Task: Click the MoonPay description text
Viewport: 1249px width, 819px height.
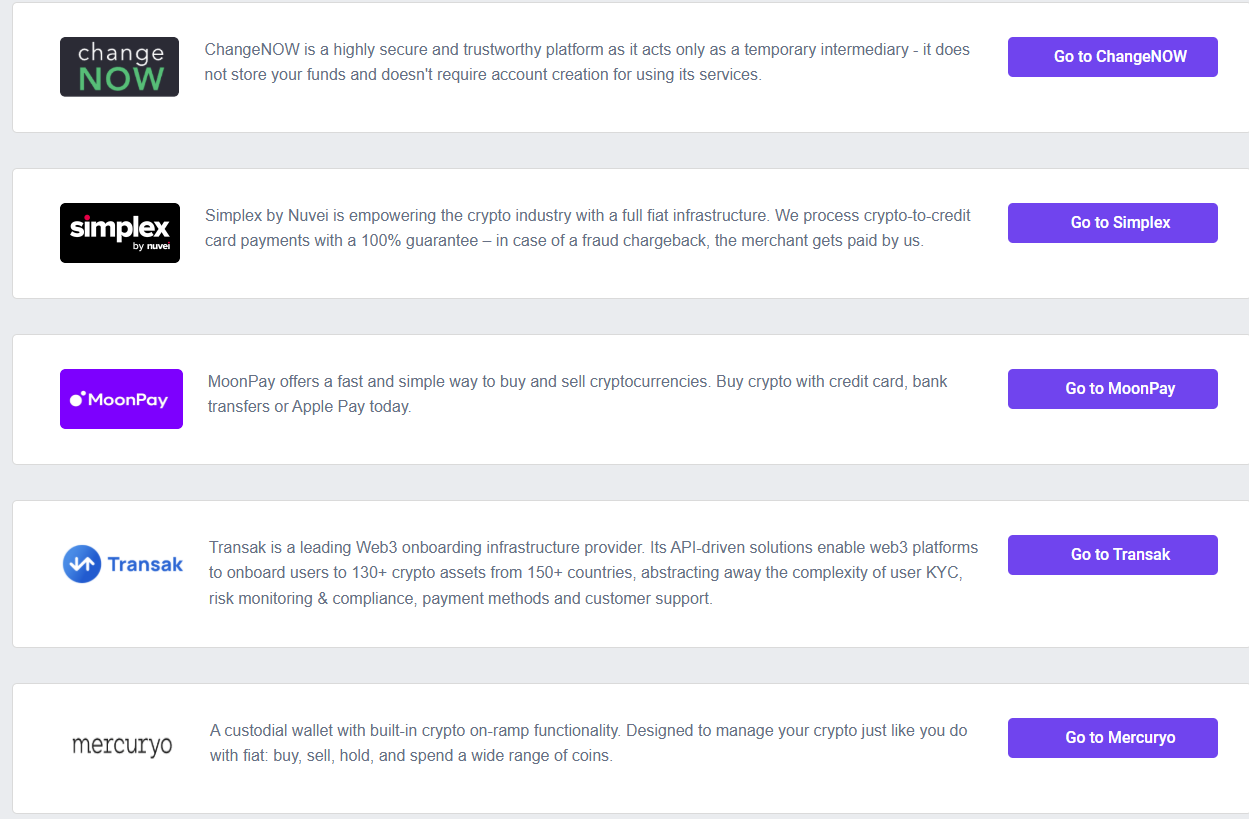Action: [x=577, y=394]
